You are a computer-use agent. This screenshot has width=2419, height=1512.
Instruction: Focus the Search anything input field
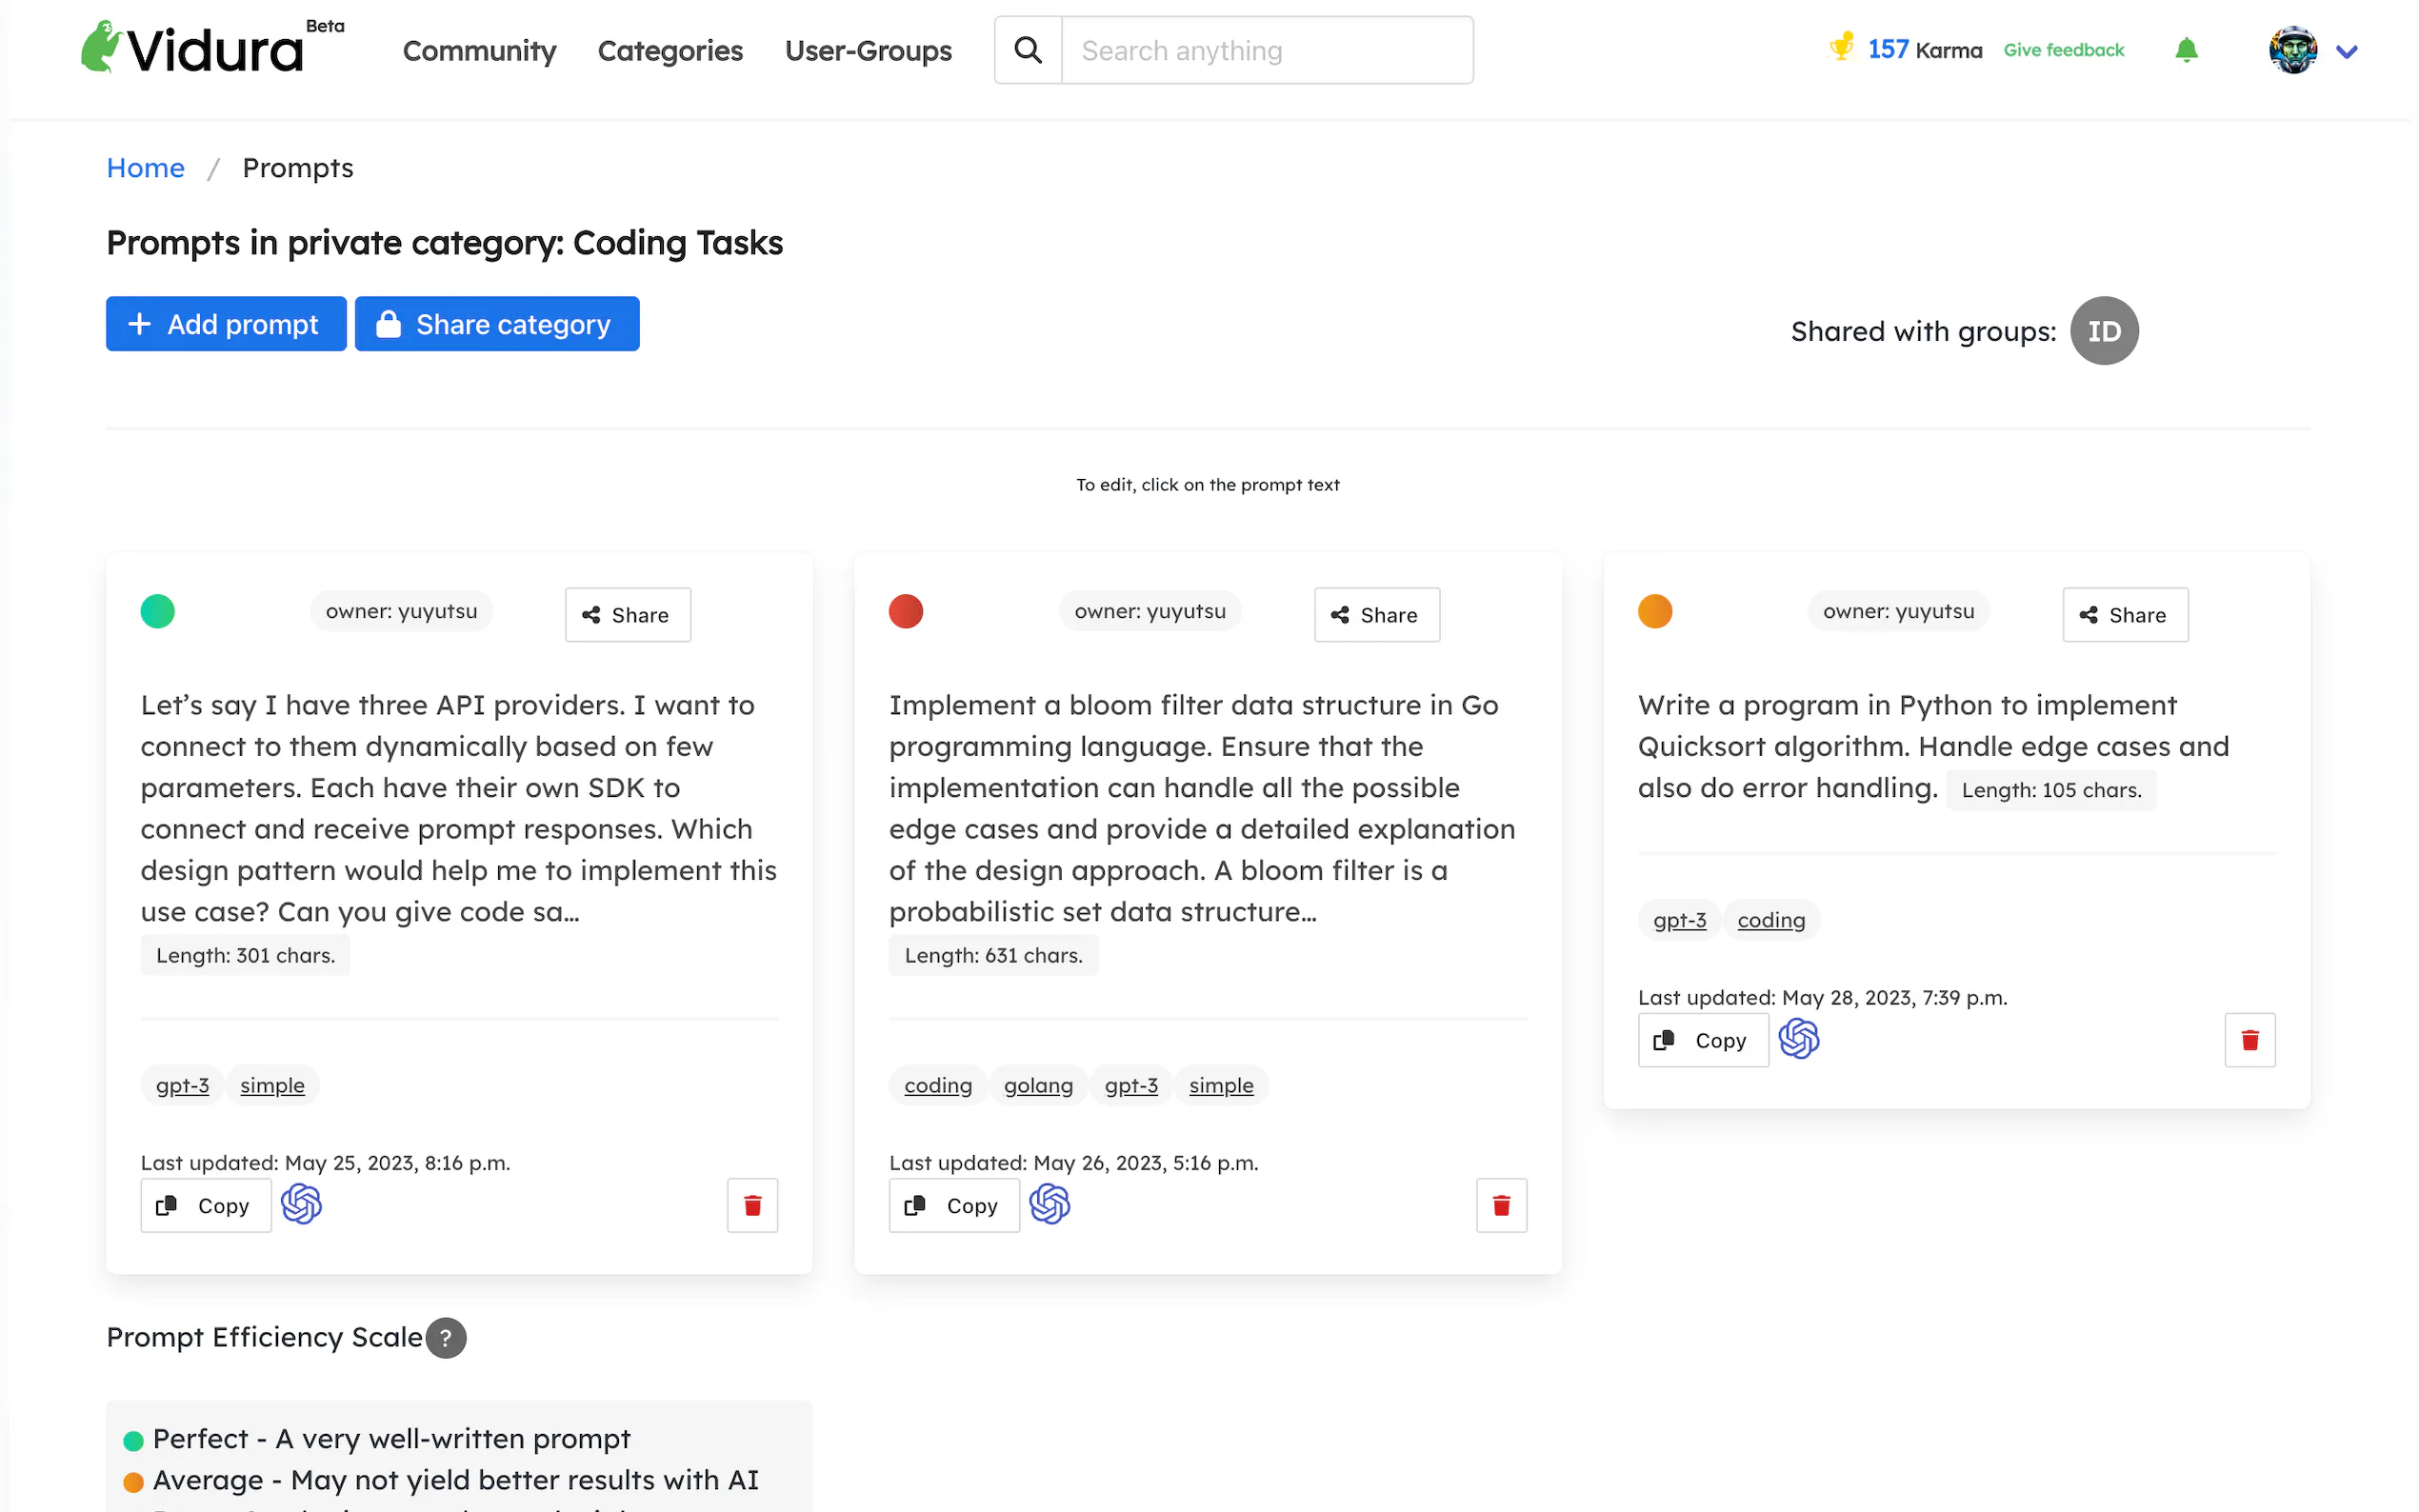point(1265,50)
